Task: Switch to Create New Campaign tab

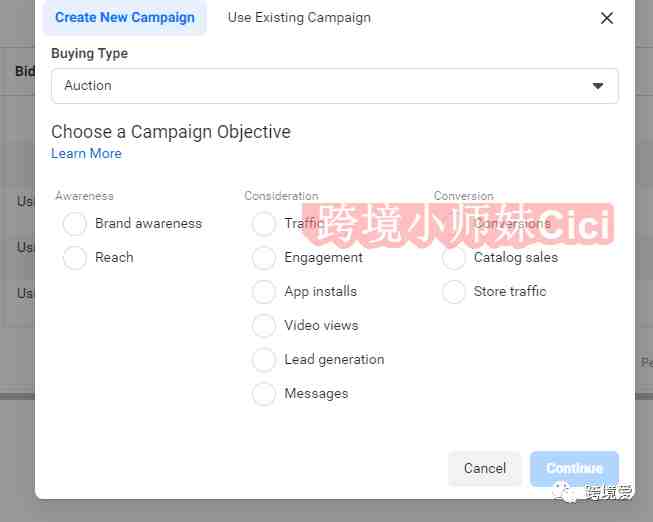Action: 125,17
